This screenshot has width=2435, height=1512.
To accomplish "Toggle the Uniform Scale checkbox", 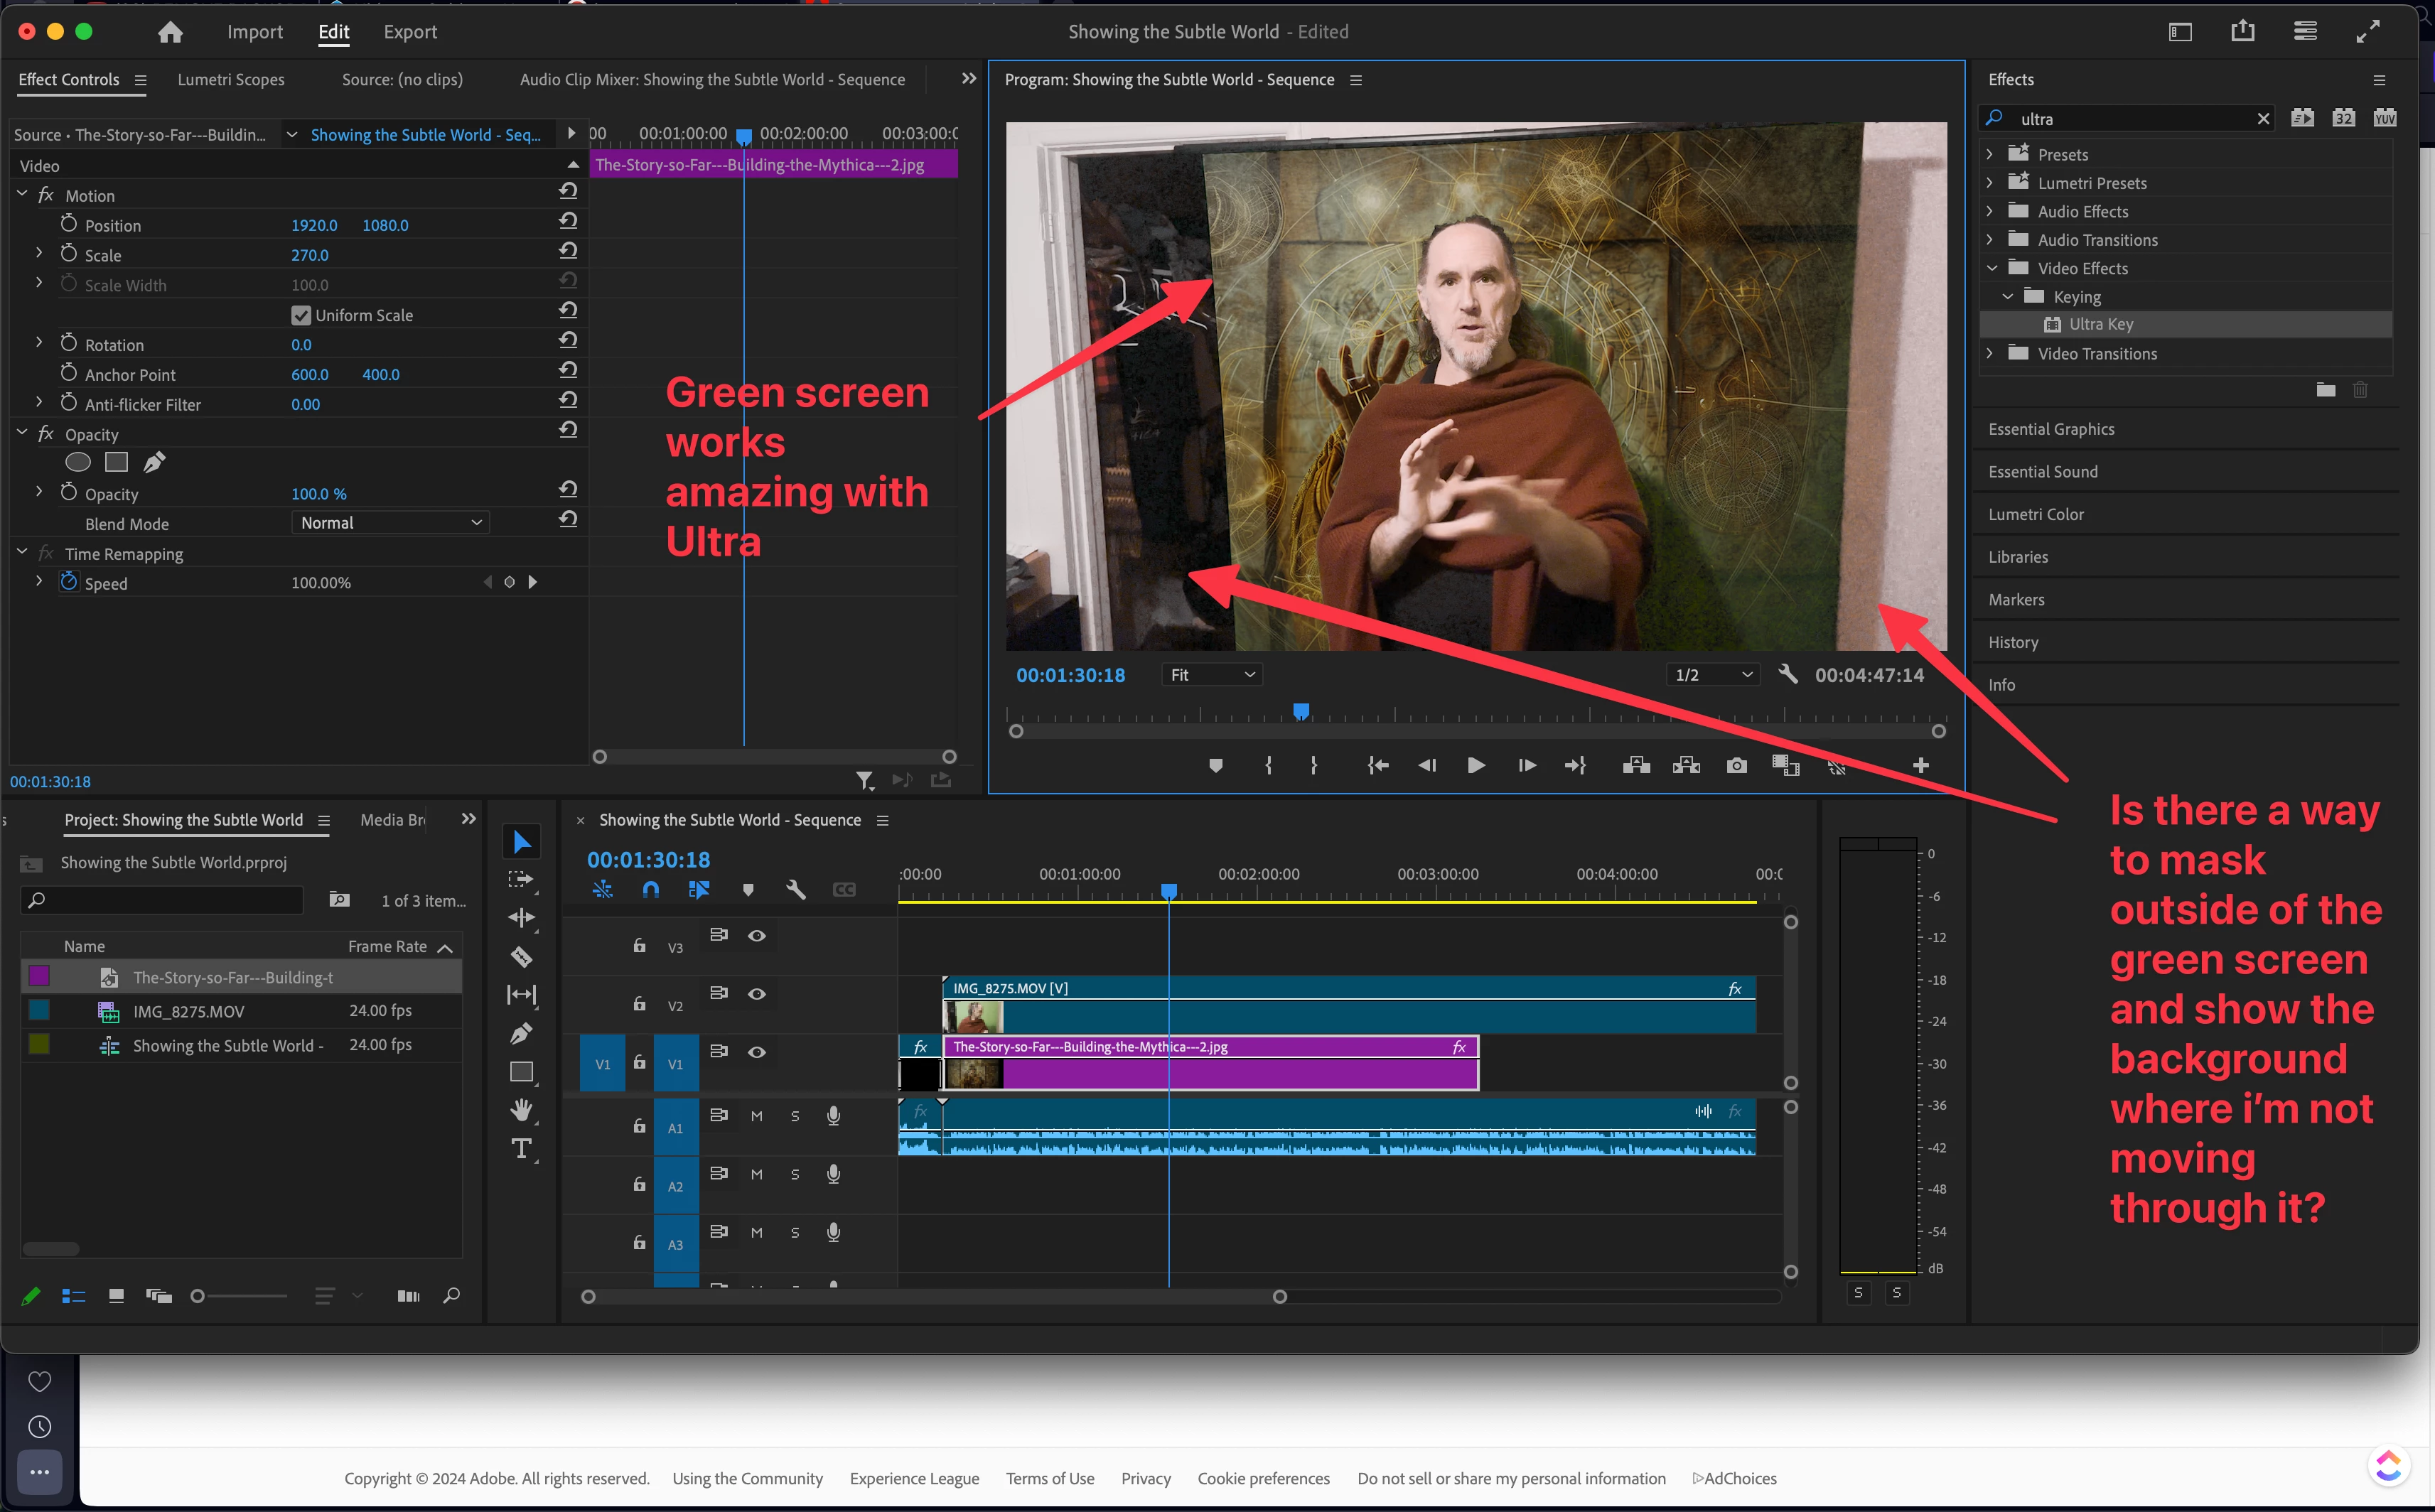I will tap(301, 316).
